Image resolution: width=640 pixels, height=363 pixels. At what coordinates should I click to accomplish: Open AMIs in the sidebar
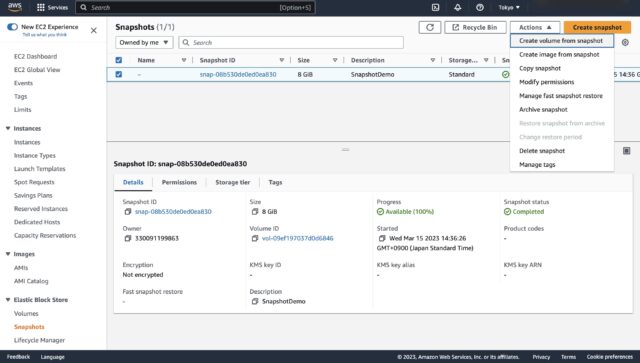pos(21,268)
